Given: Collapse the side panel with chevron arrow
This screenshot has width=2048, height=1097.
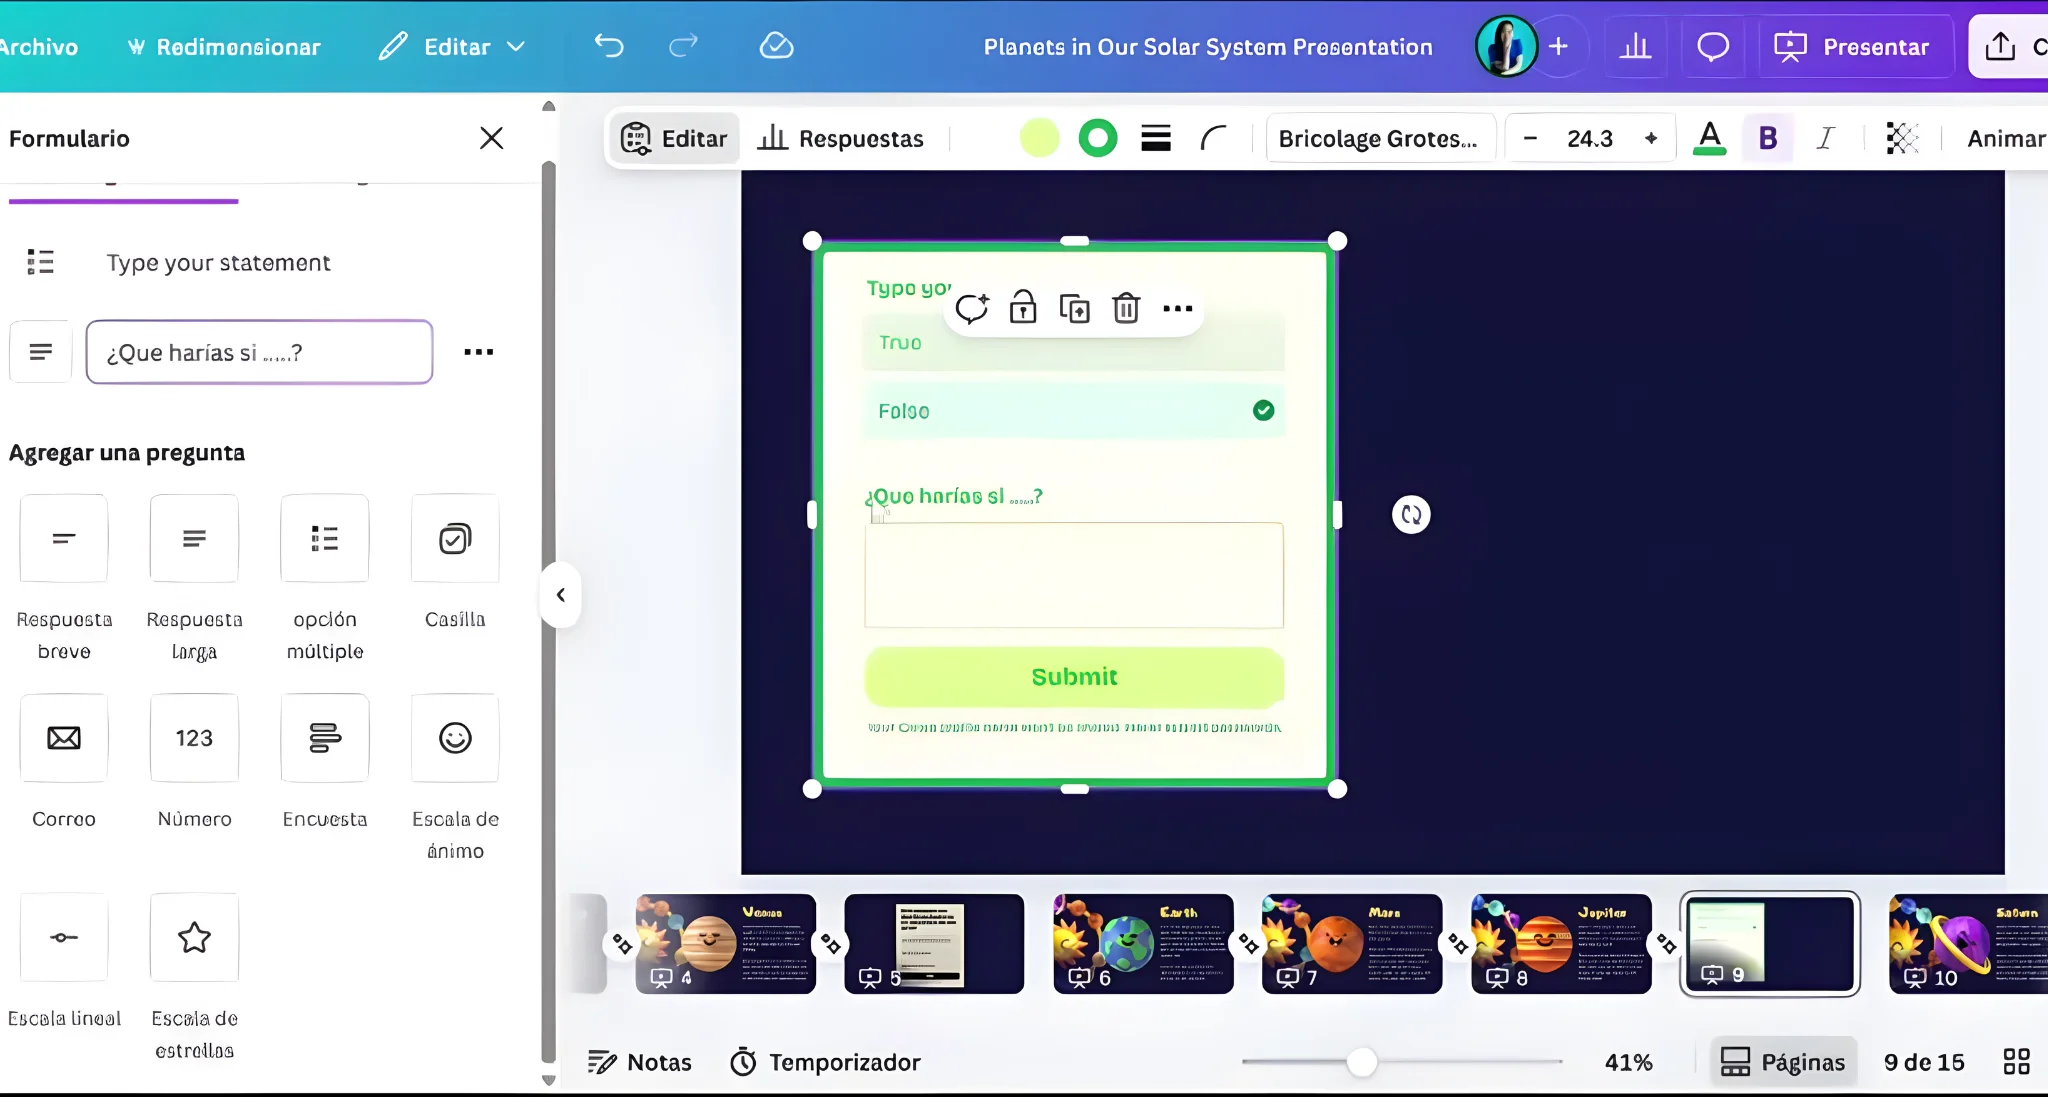Looking at the screenshot, I should point(561,595).
